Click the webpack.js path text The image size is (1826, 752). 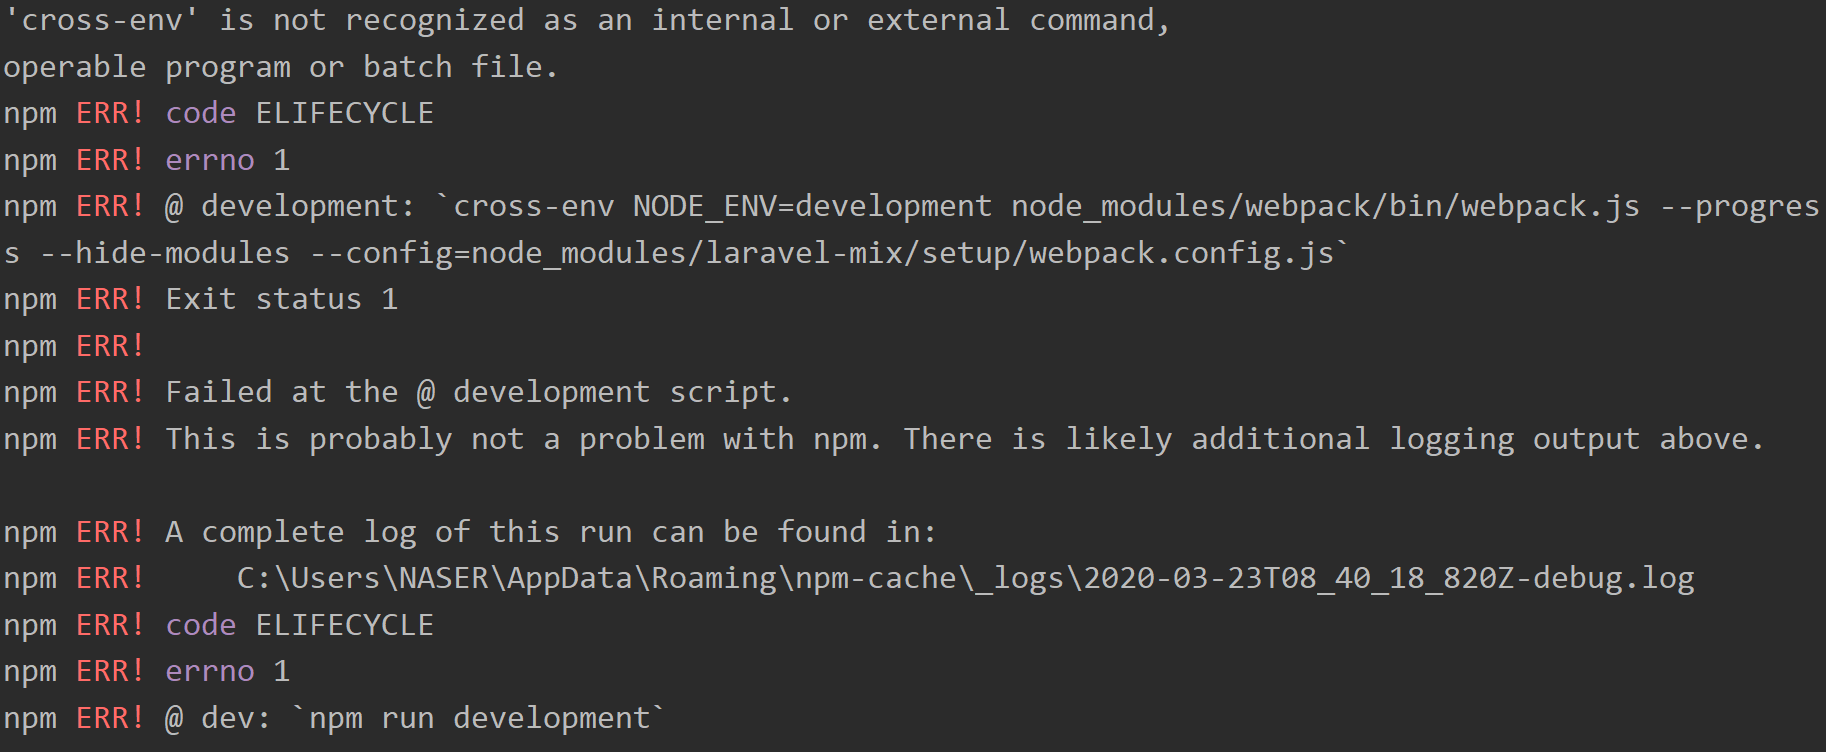point(1325,206)
